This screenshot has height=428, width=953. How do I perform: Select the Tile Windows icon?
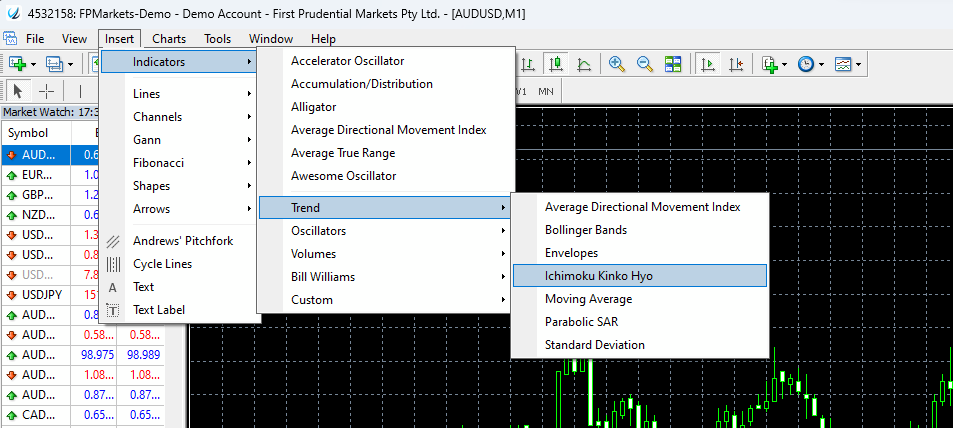pos(673,64)
